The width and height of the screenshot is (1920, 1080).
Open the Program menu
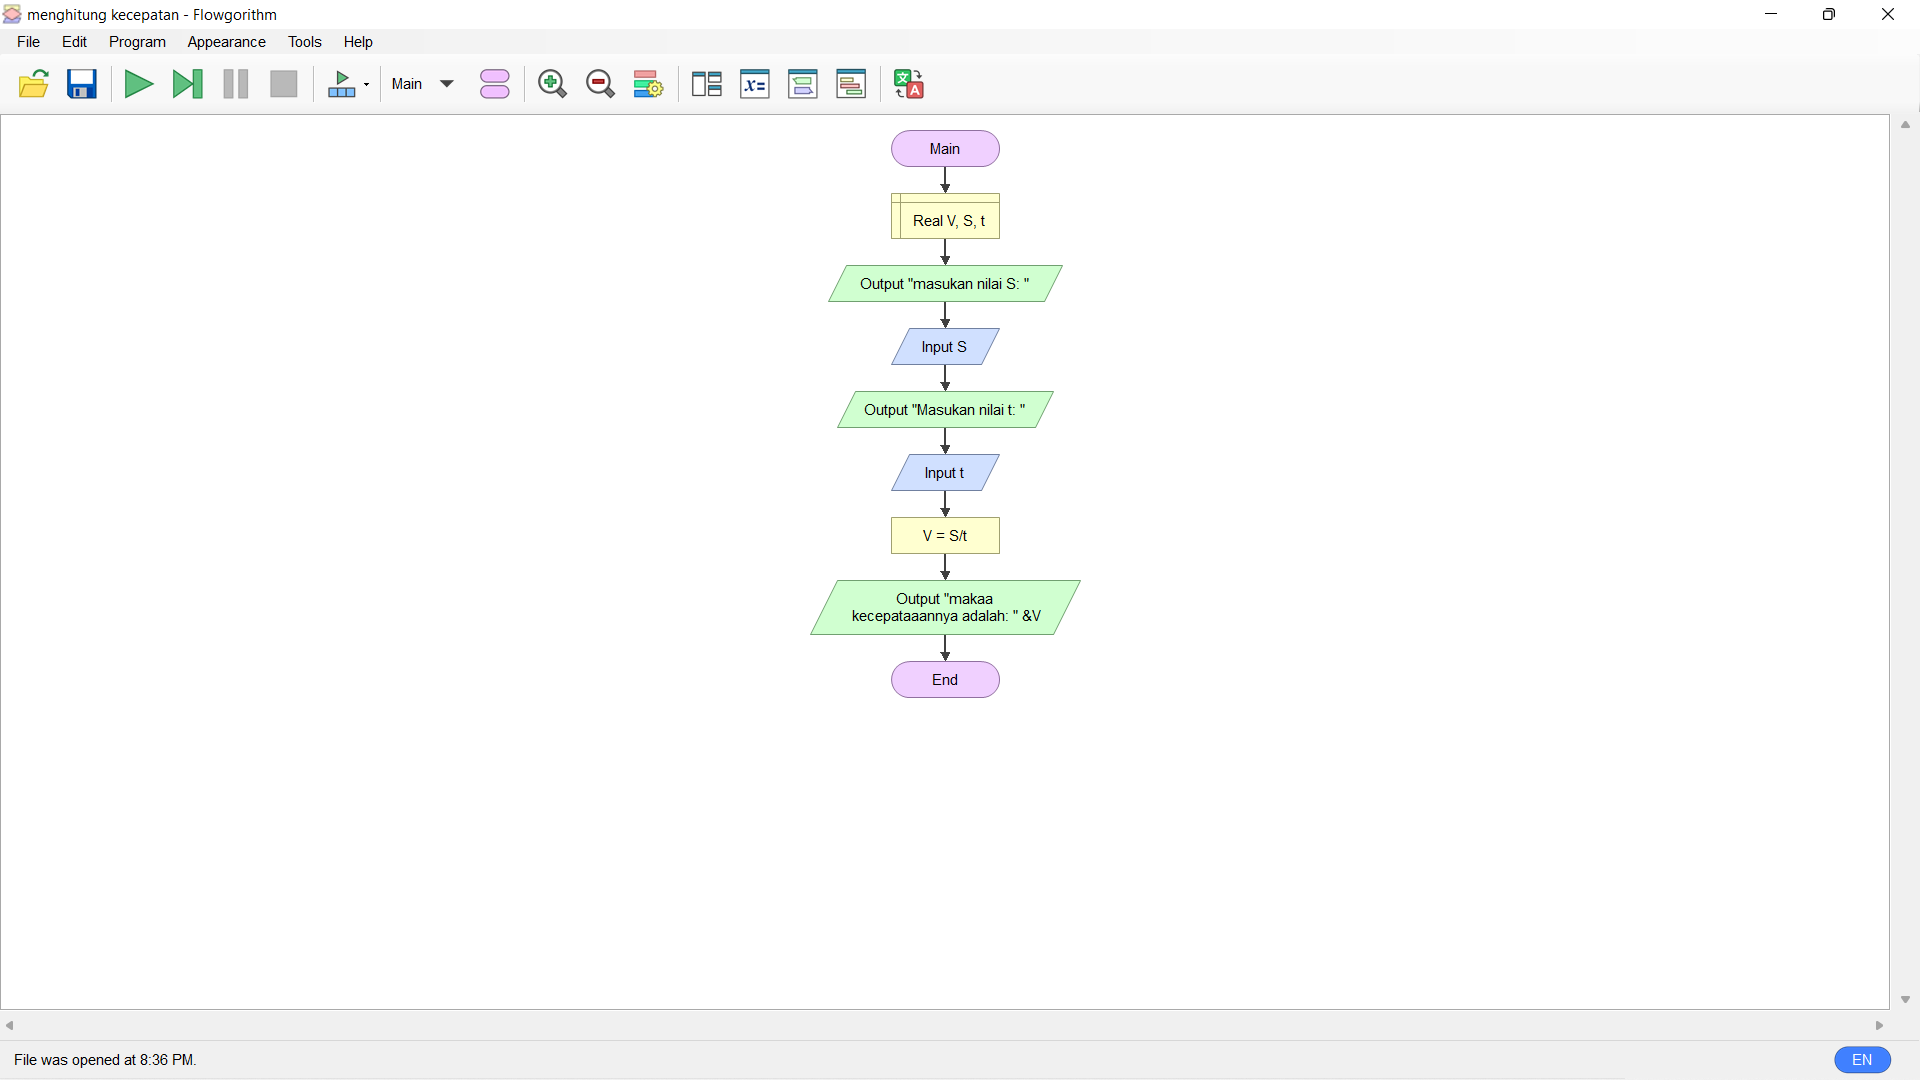pos(137,42)
